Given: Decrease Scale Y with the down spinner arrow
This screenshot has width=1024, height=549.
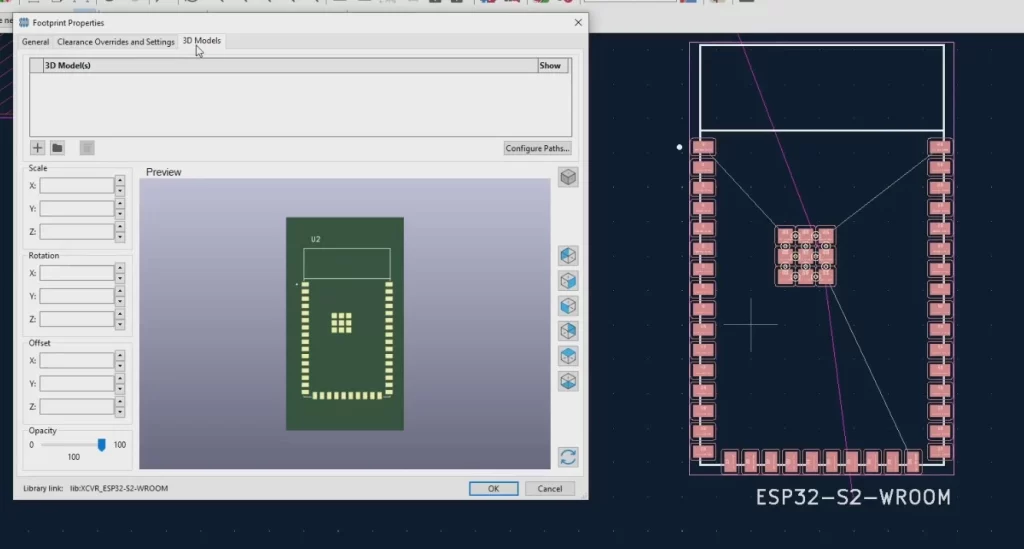Looking at the screenshot, I should tap(120, 213).
